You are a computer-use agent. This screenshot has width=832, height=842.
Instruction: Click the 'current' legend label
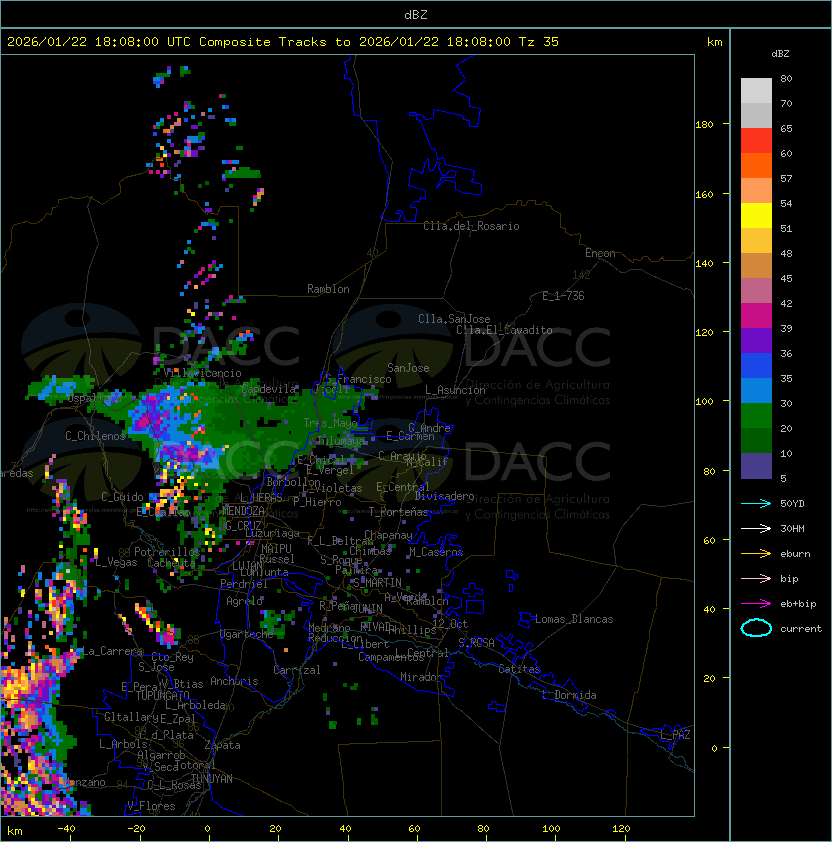pyautogui.click(x=801, y=629)
